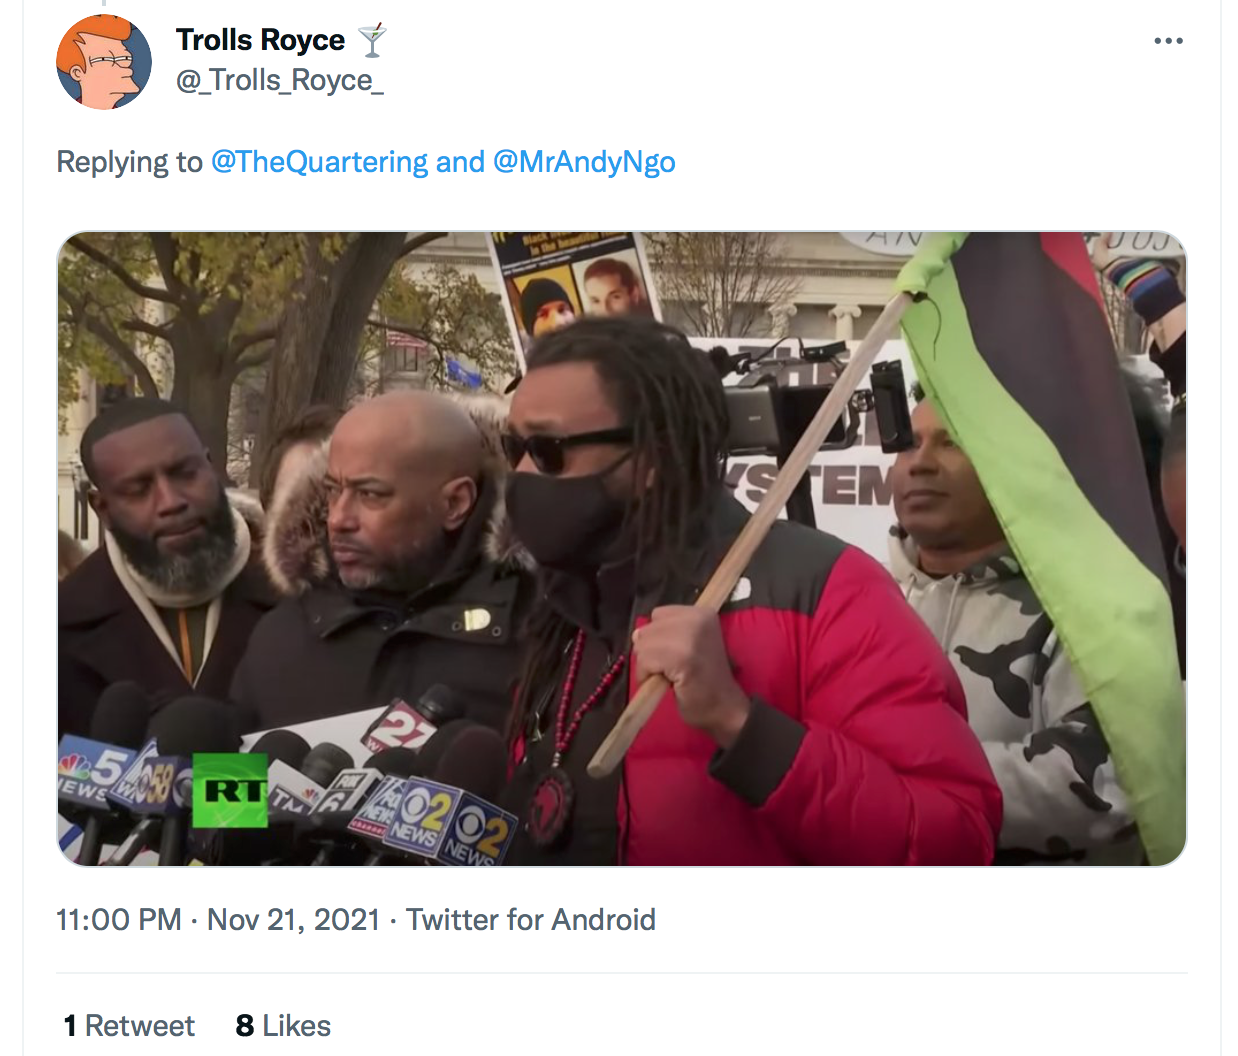Click the CBS 2 News microphone flag

click(451, 823)
